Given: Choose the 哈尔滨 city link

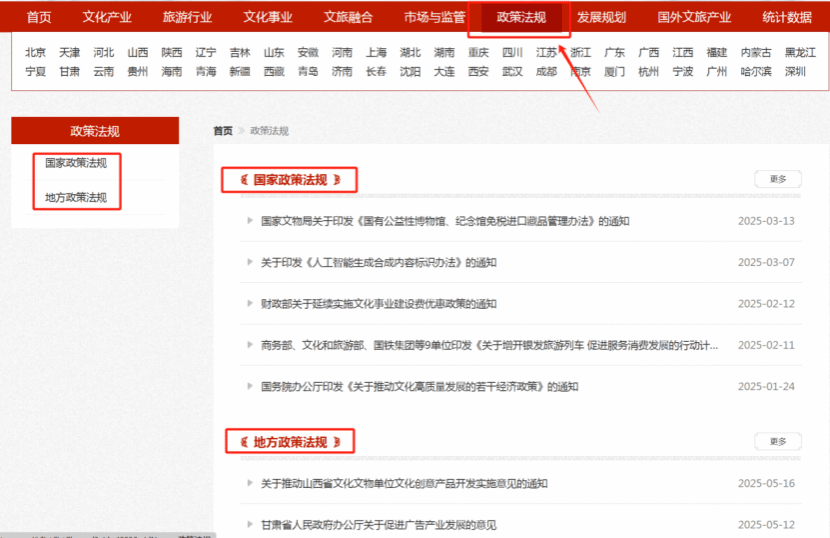Looking at the screenshot, I should pyautogui.click(x=756, y=71).
